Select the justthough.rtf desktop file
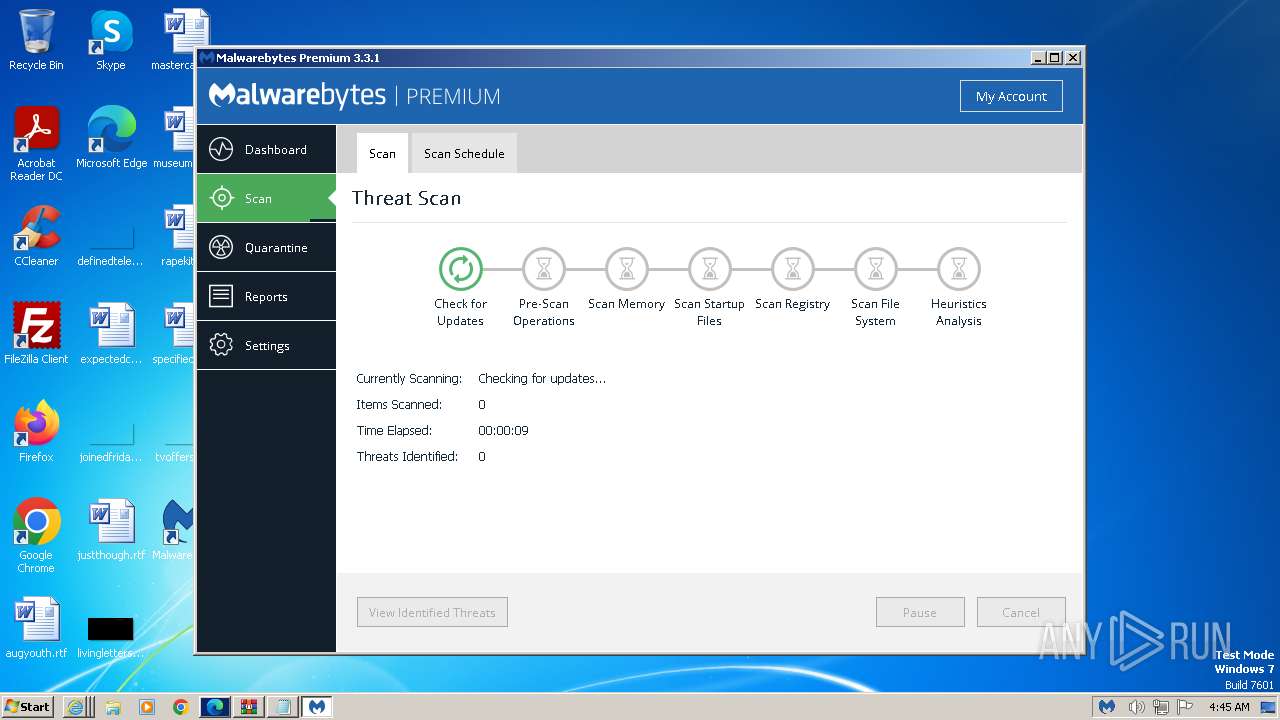This screenshot has height=720, width=1280. 111,530
